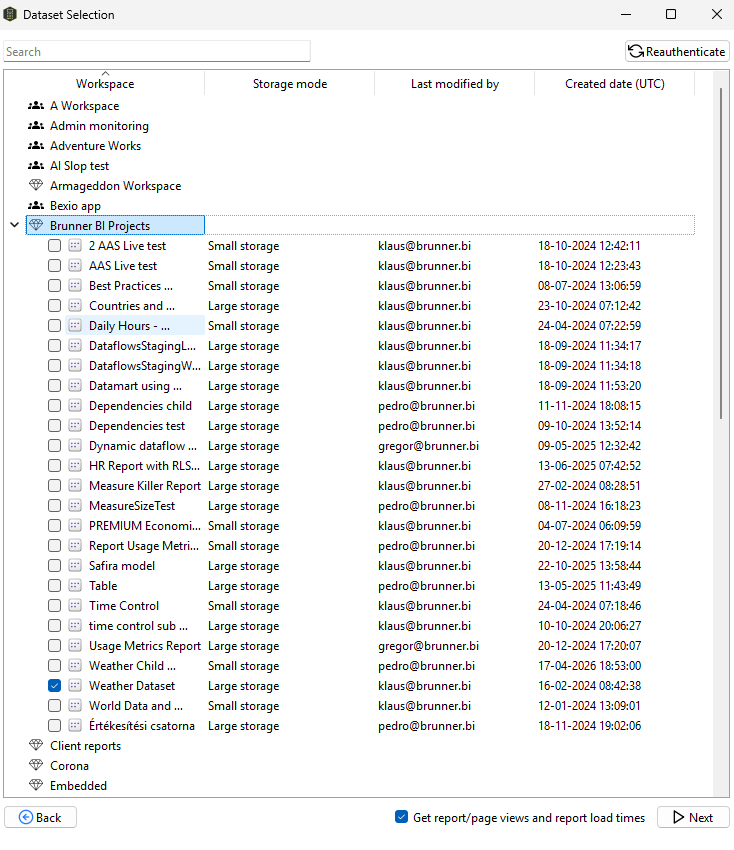Image resolution: width=734 pixels, height=850 pixels.
Task: Click the dataset icon of Dependencies test
Action: [x=75, y=426]
